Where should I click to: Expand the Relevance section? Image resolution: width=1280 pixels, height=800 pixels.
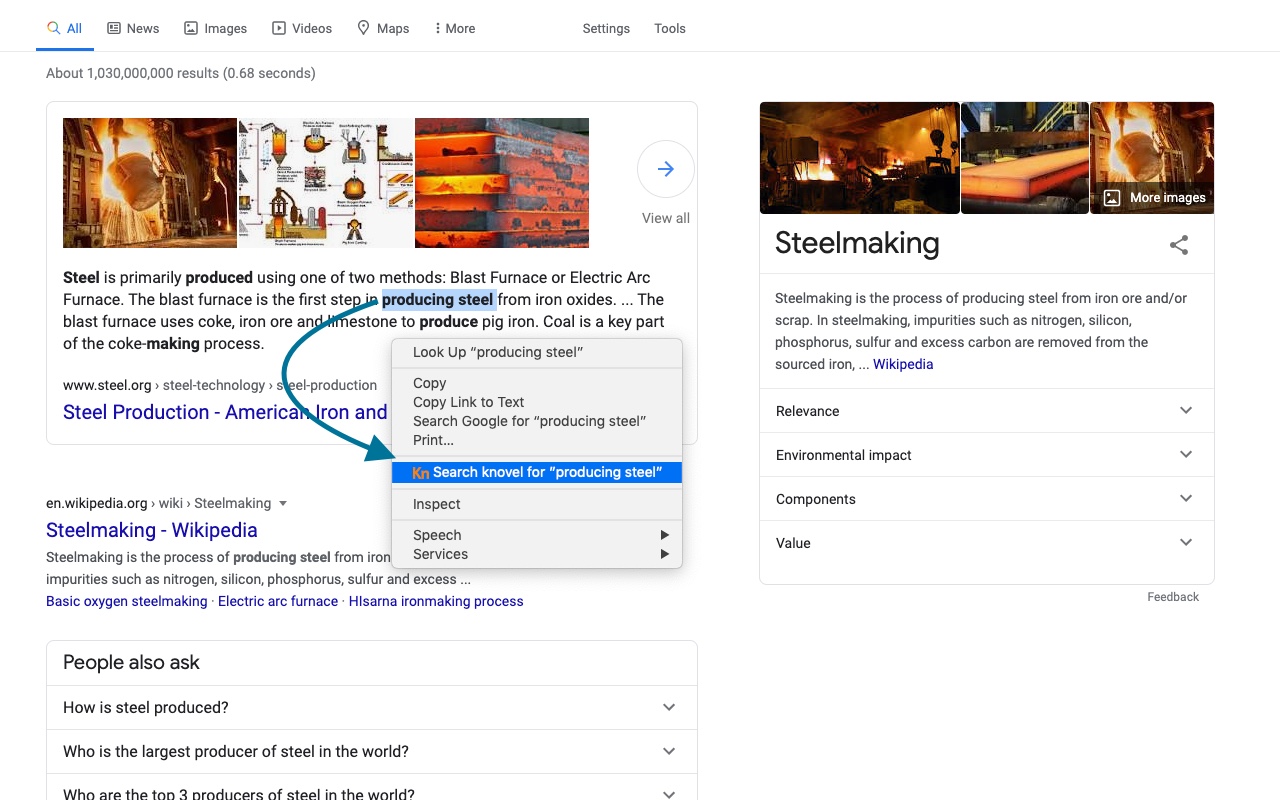tap(986, 411)
